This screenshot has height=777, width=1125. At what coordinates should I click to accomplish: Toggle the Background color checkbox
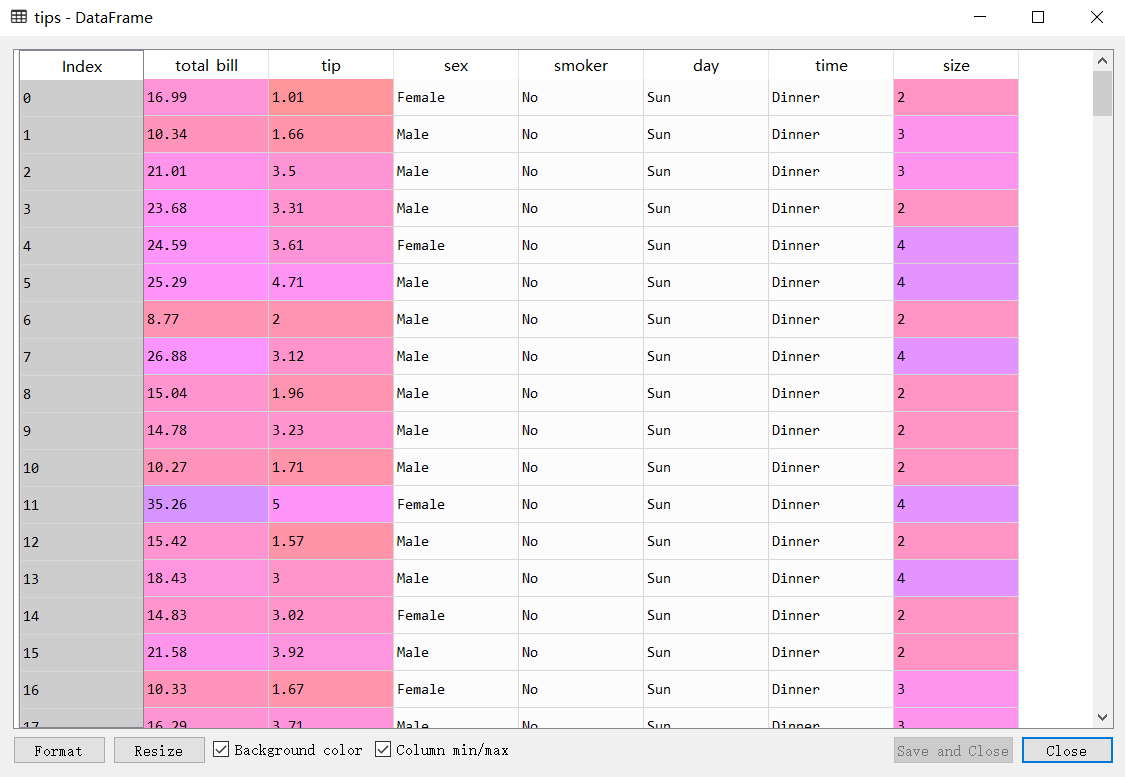pos(222,750)
